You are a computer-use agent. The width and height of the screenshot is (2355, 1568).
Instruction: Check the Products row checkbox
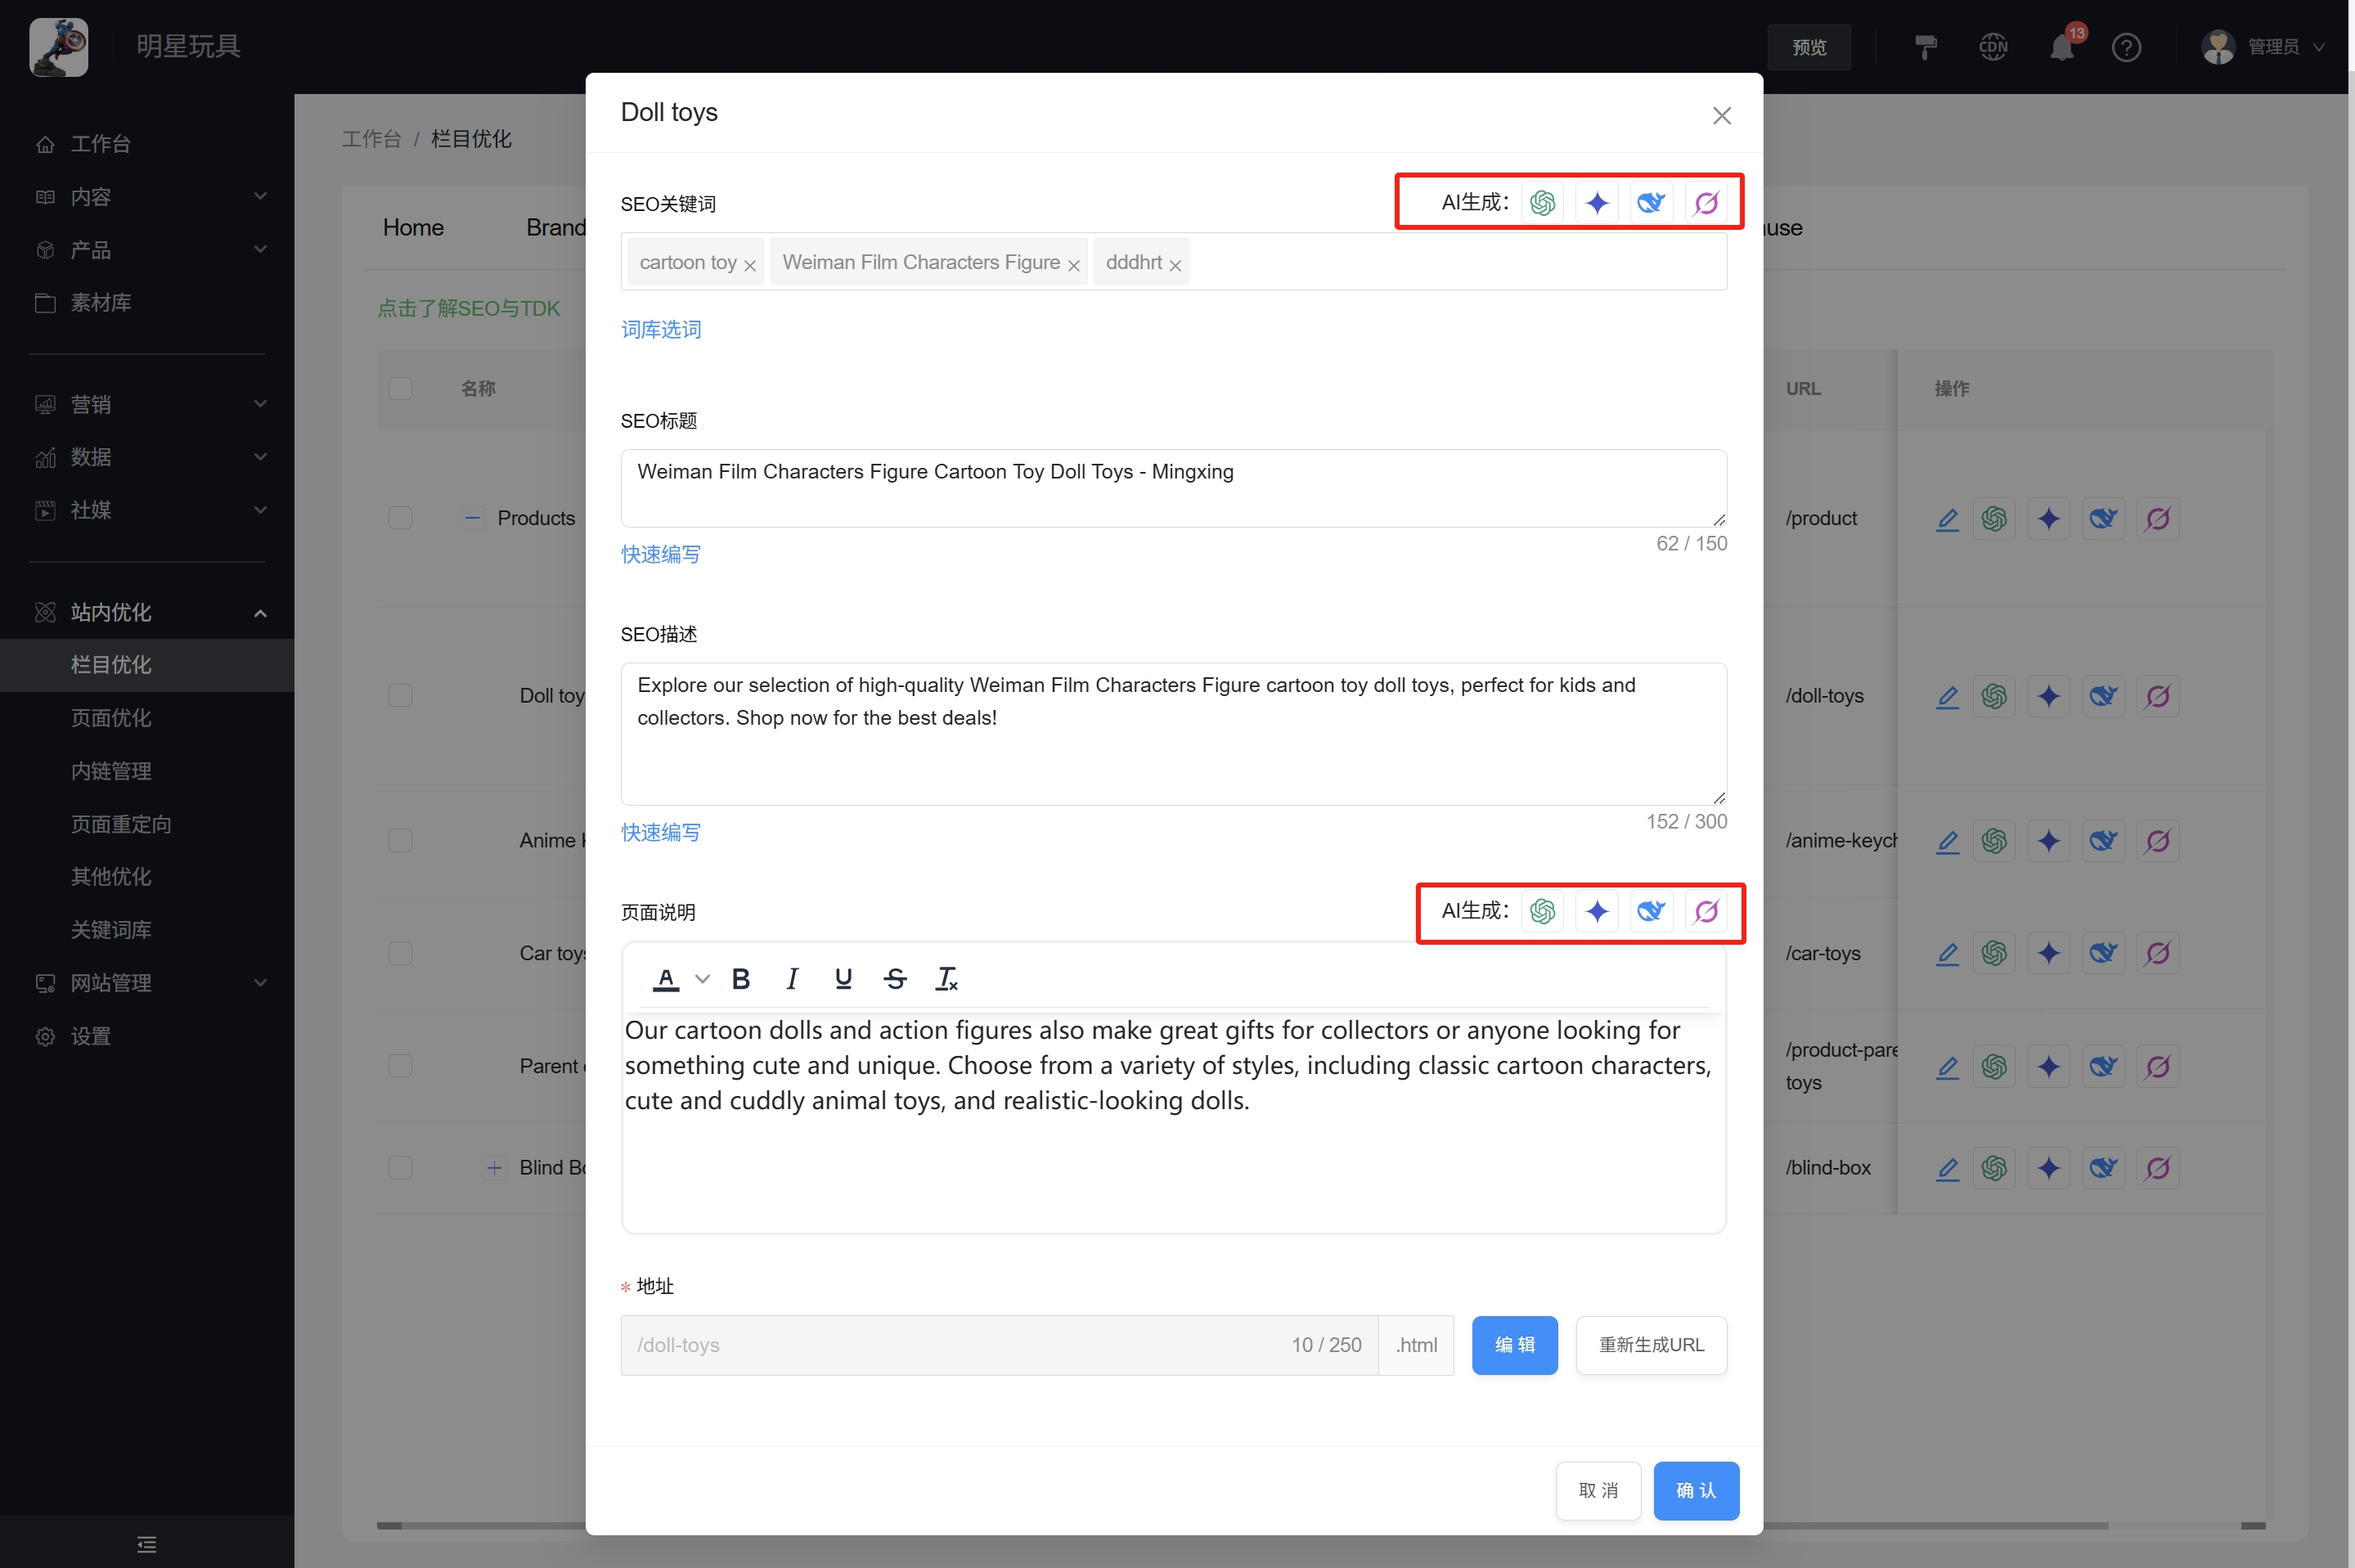400,518
